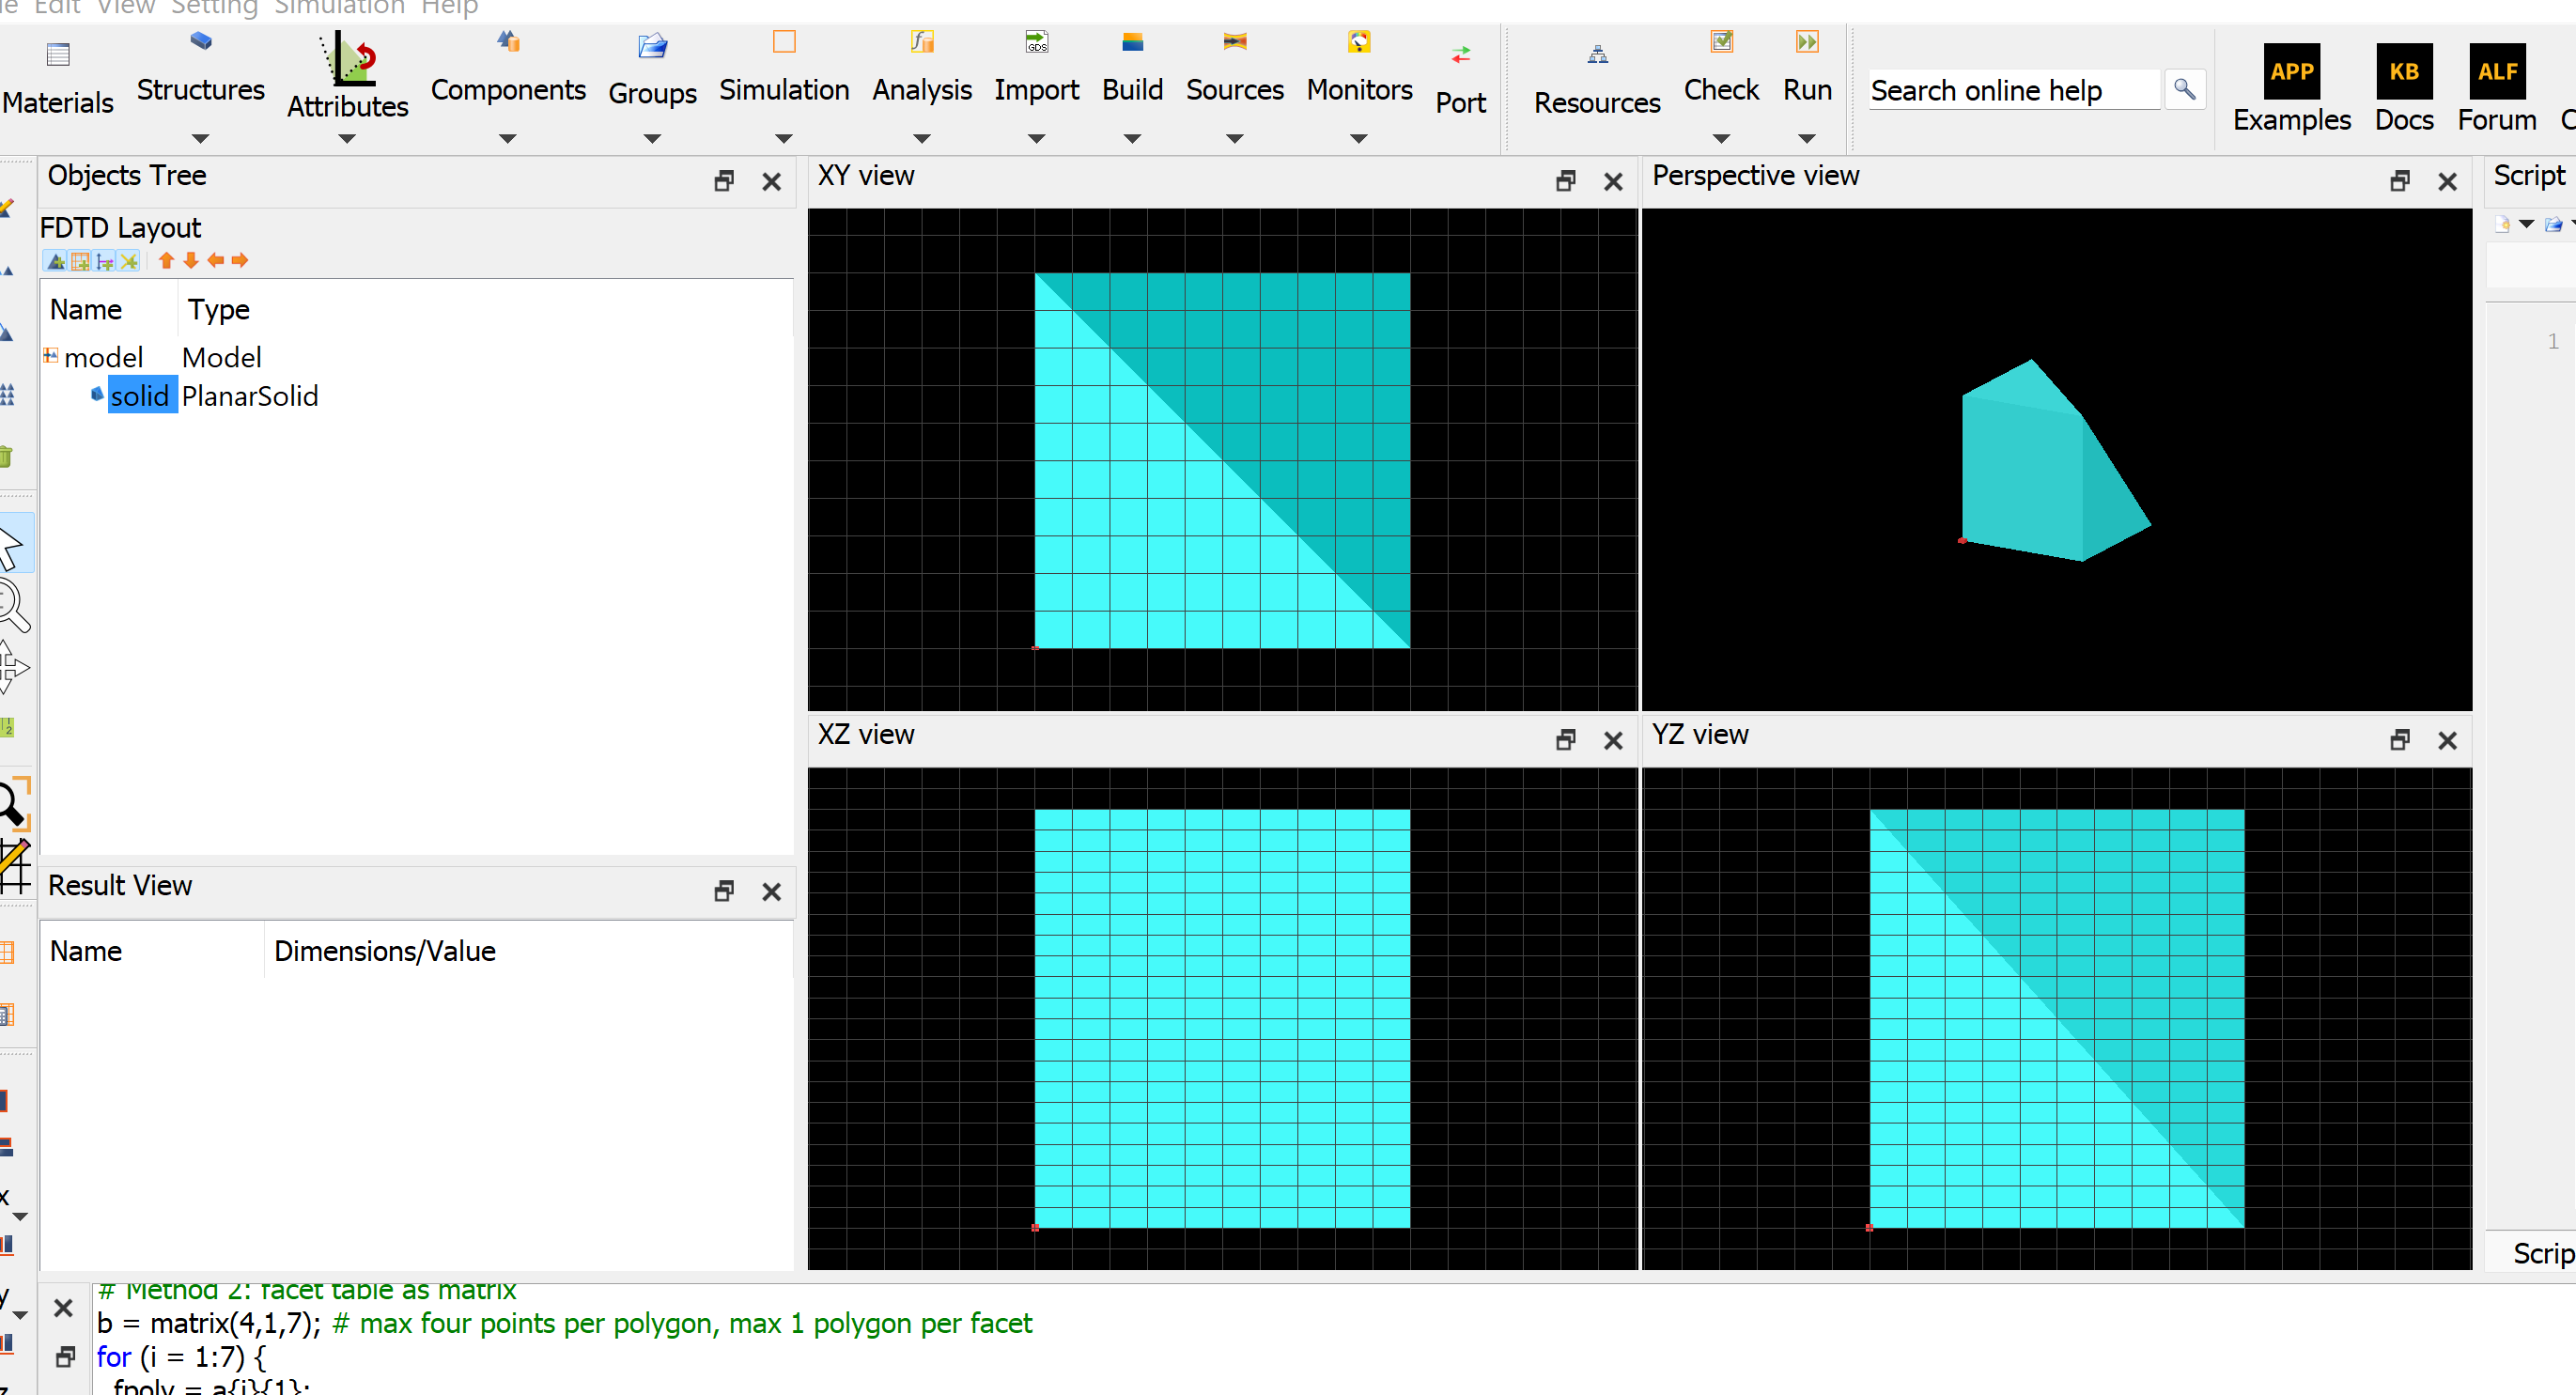Activate the Select arrow tool
The width and height of the screenshot is (2576, 1395).
11,544
